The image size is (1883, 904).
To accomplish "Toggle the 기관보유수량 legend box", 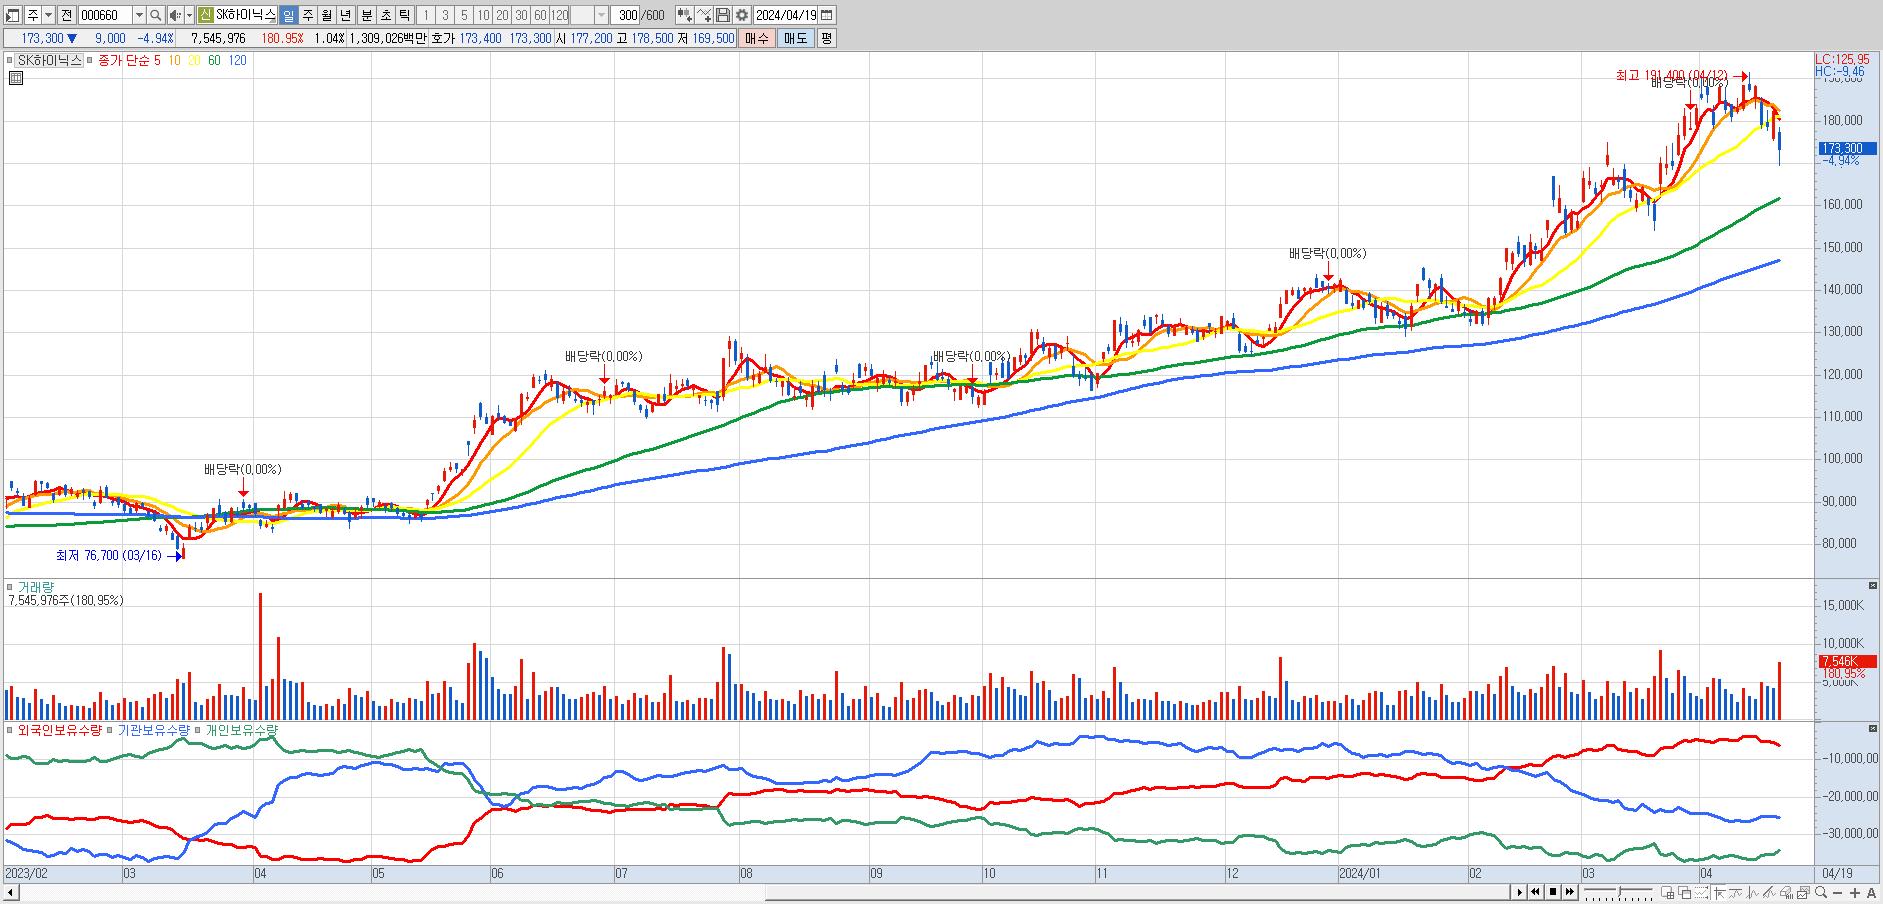I will tap(110, 730).
